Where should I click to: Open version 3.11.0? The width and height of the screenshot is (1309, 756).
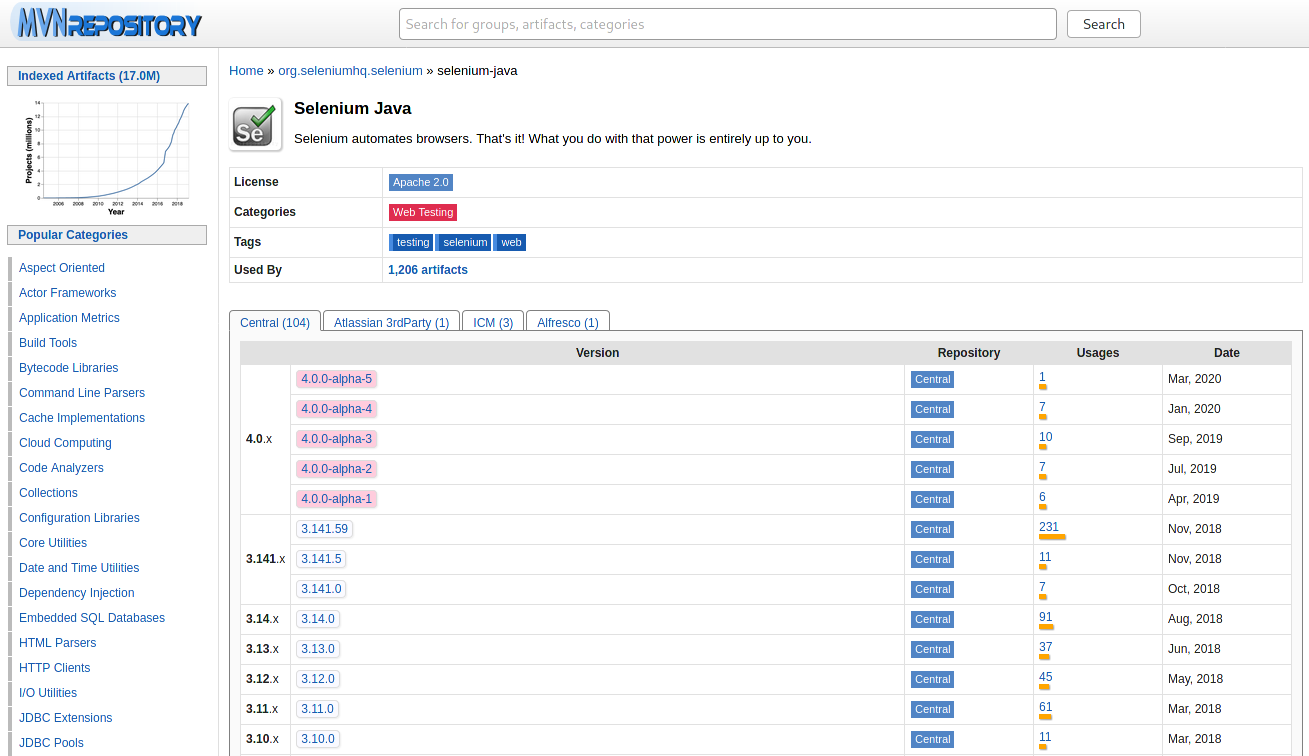tap(317, 709)
